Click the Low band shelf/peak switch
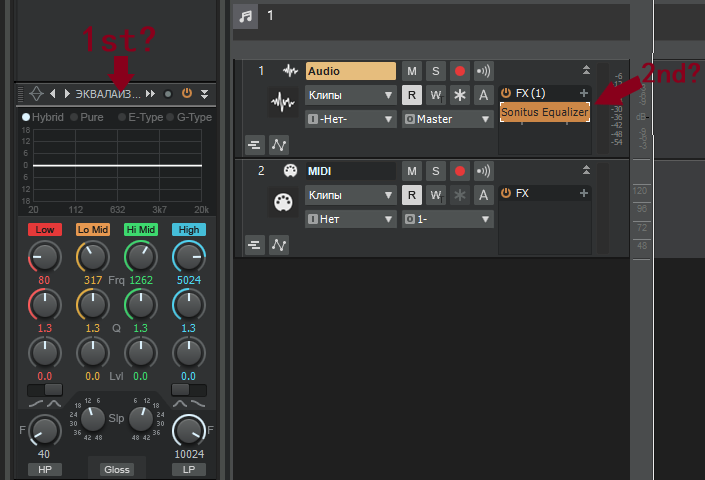Screen dimensions: 705x480 45,390
